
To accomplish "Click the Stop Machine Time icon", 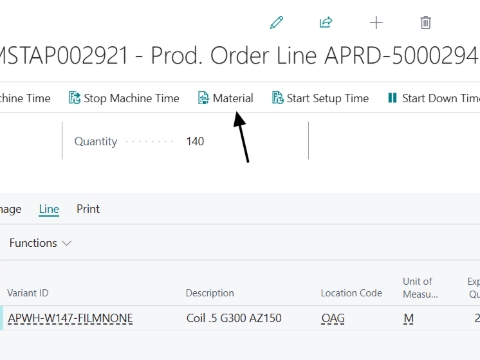I will pos(74,98).
